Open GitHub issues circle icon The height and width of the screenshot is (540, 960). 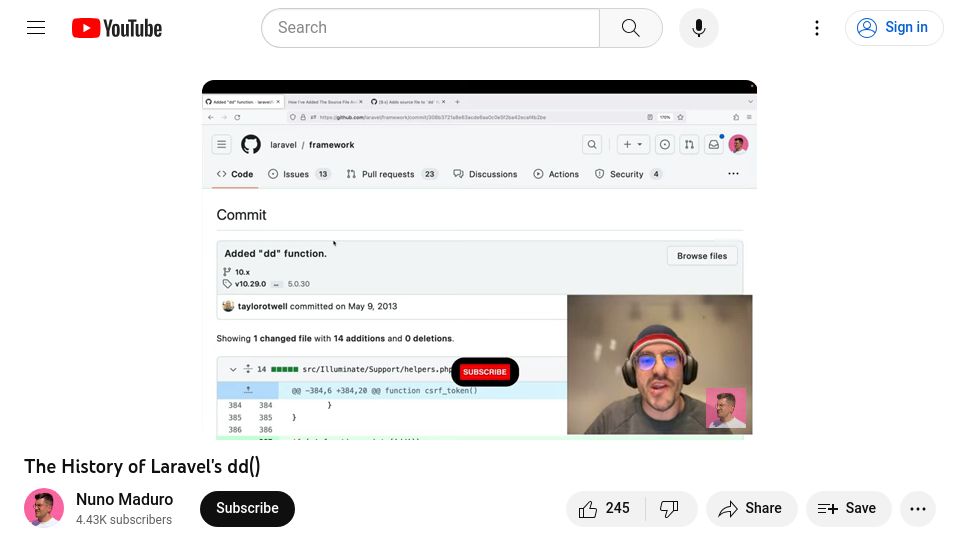pyautogui.click(x=665, y=144)
